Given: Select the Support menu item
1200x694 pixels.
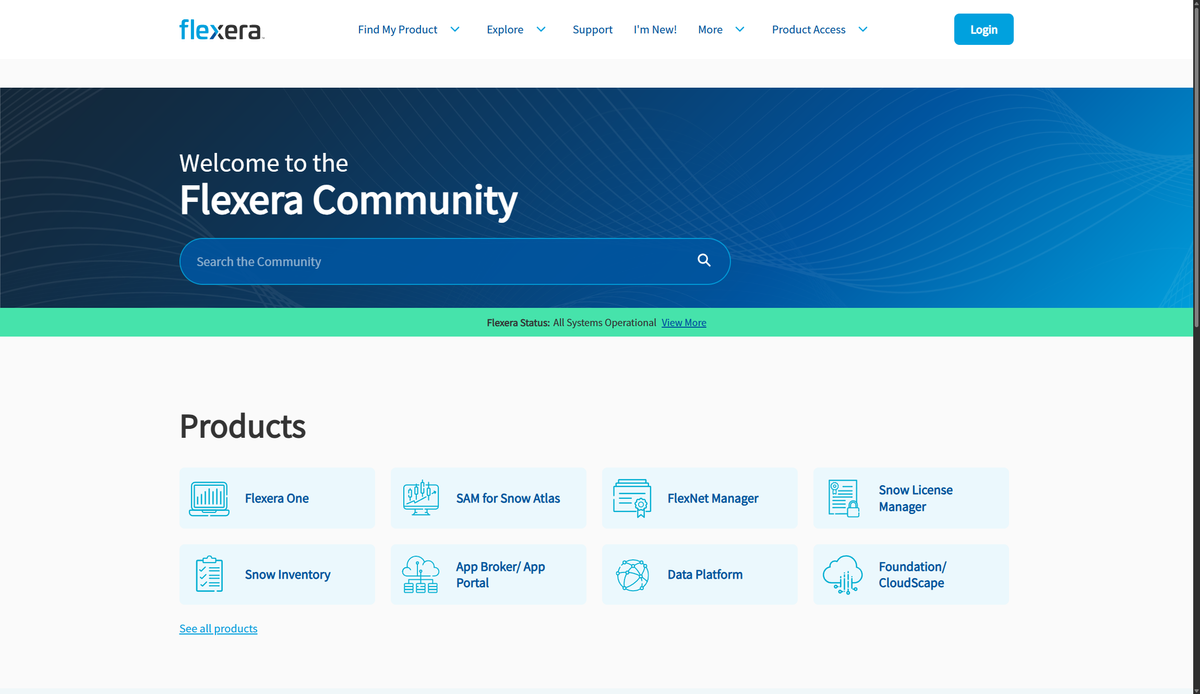Looking at the screenshot, I should pos(592,29).
